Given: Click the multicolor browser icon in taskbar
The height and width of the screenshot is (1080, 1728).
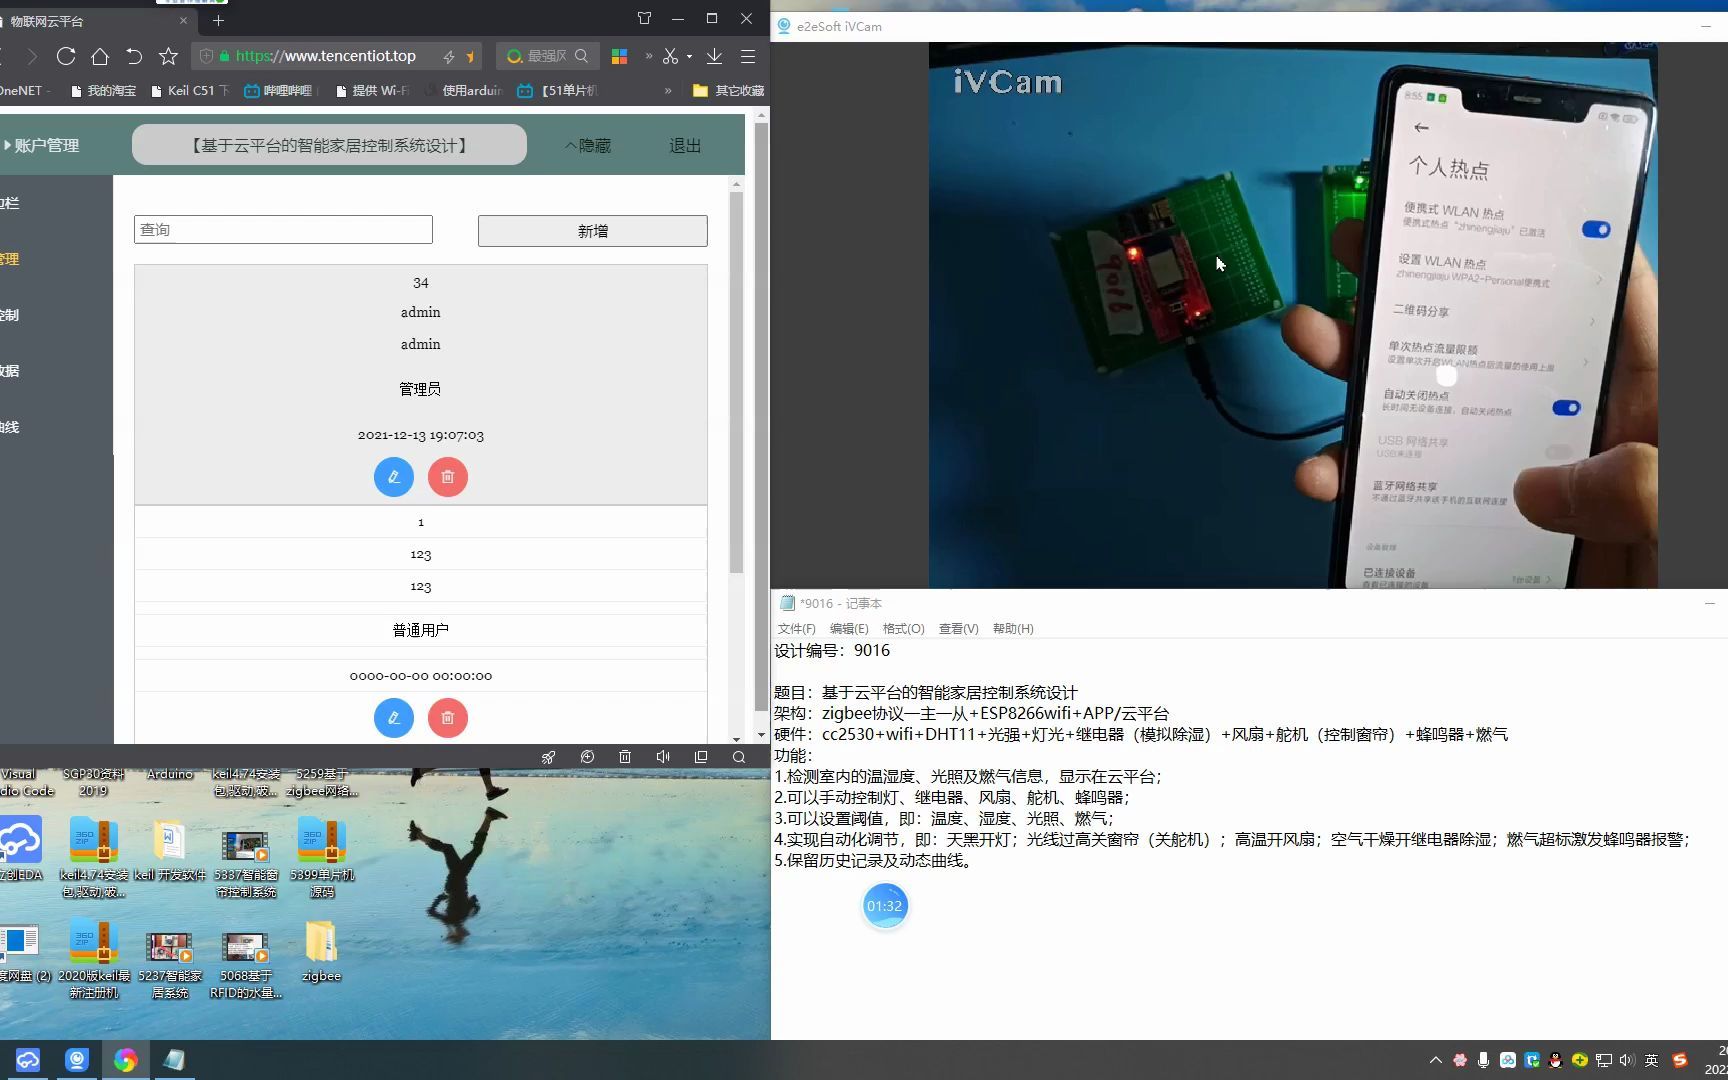Looking at the screenshot, I should (x=125, y=1060).
